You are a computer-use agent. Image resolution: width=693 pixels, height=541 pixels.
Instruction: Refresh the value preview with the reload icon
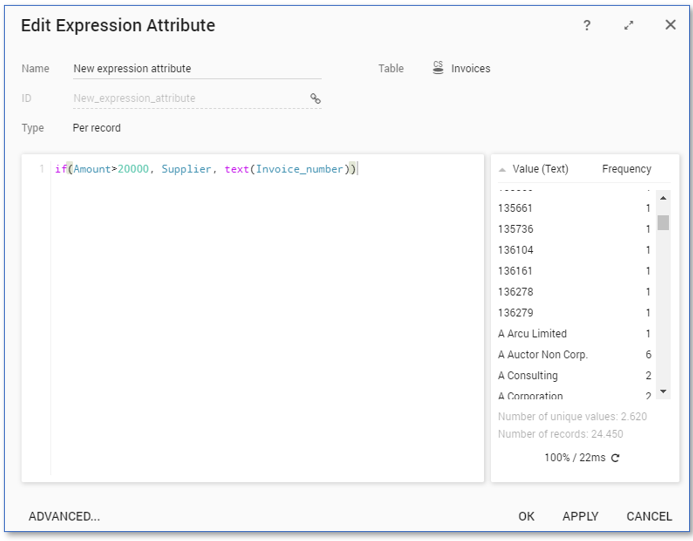click(x=615, y=458)
